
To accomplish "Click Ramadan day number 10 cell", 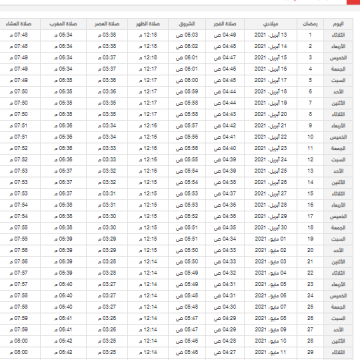I will coord(310,137).
